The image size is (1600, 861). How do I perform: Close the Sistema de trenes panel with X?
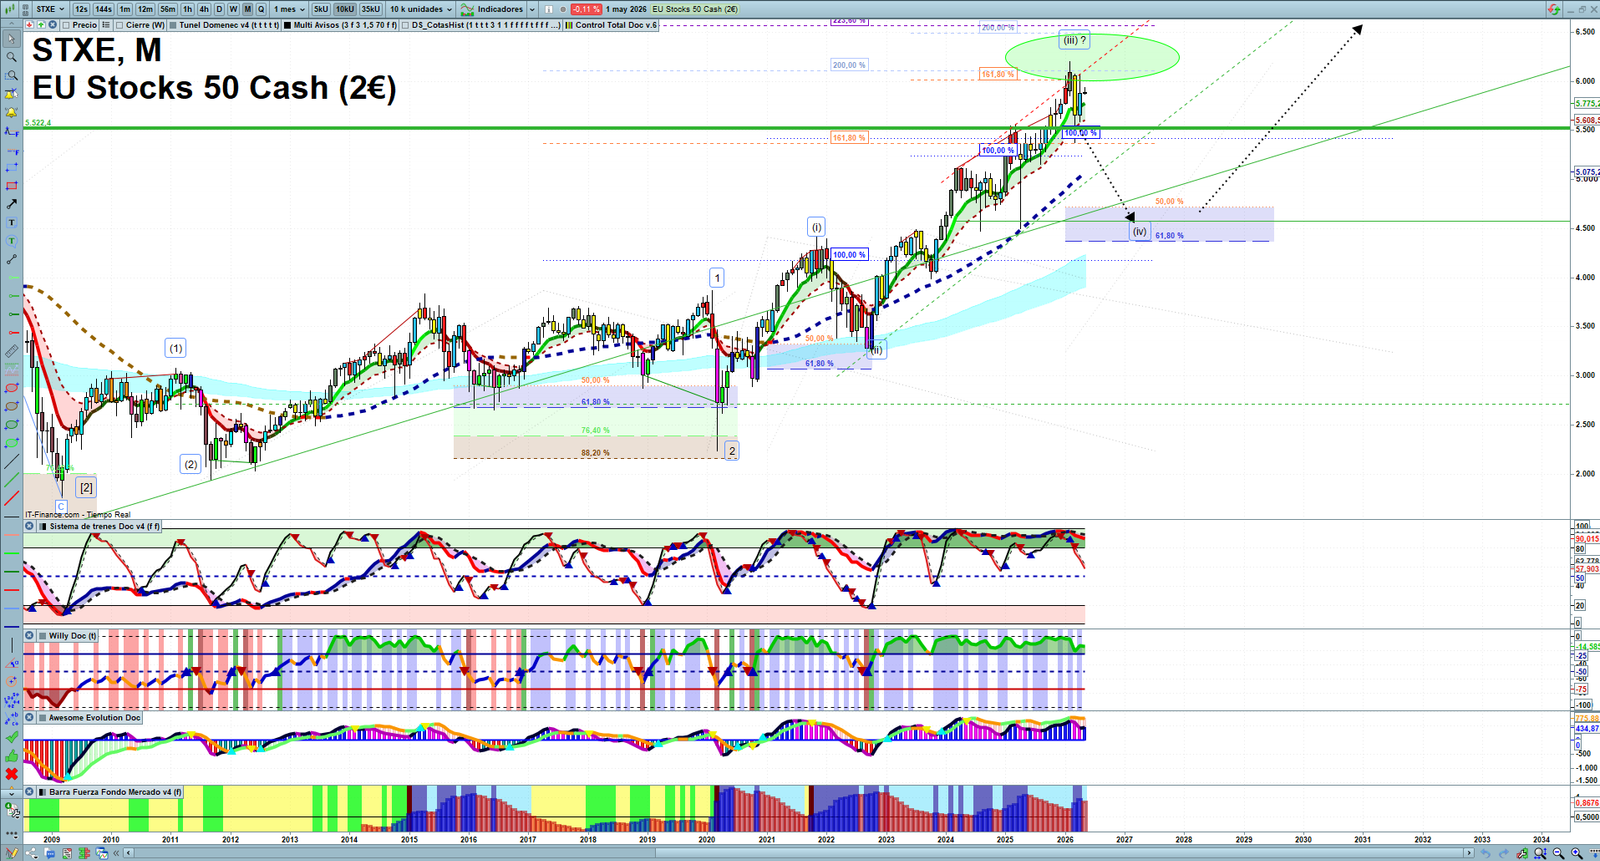click(30, 526)
